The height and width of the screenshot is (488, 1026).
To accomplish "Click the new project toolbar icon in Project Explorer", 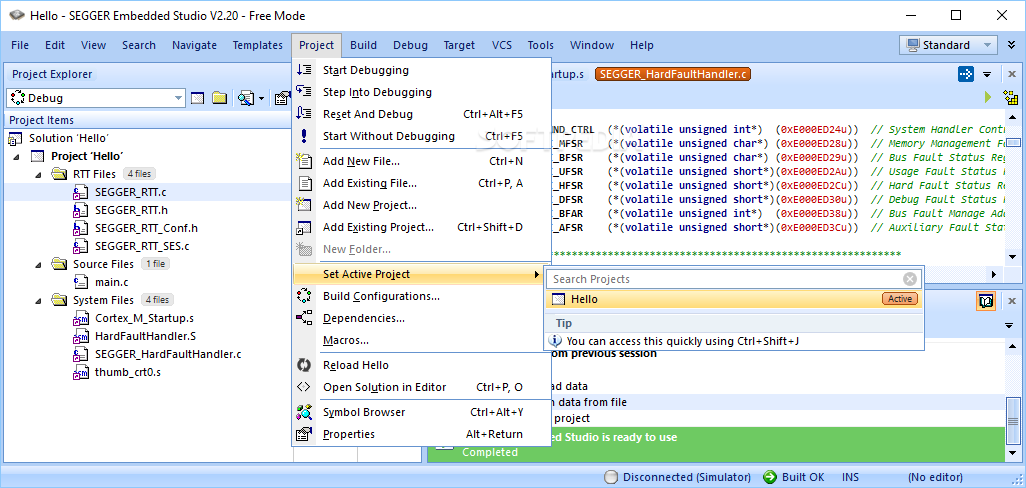I will (x=198, y=98).
